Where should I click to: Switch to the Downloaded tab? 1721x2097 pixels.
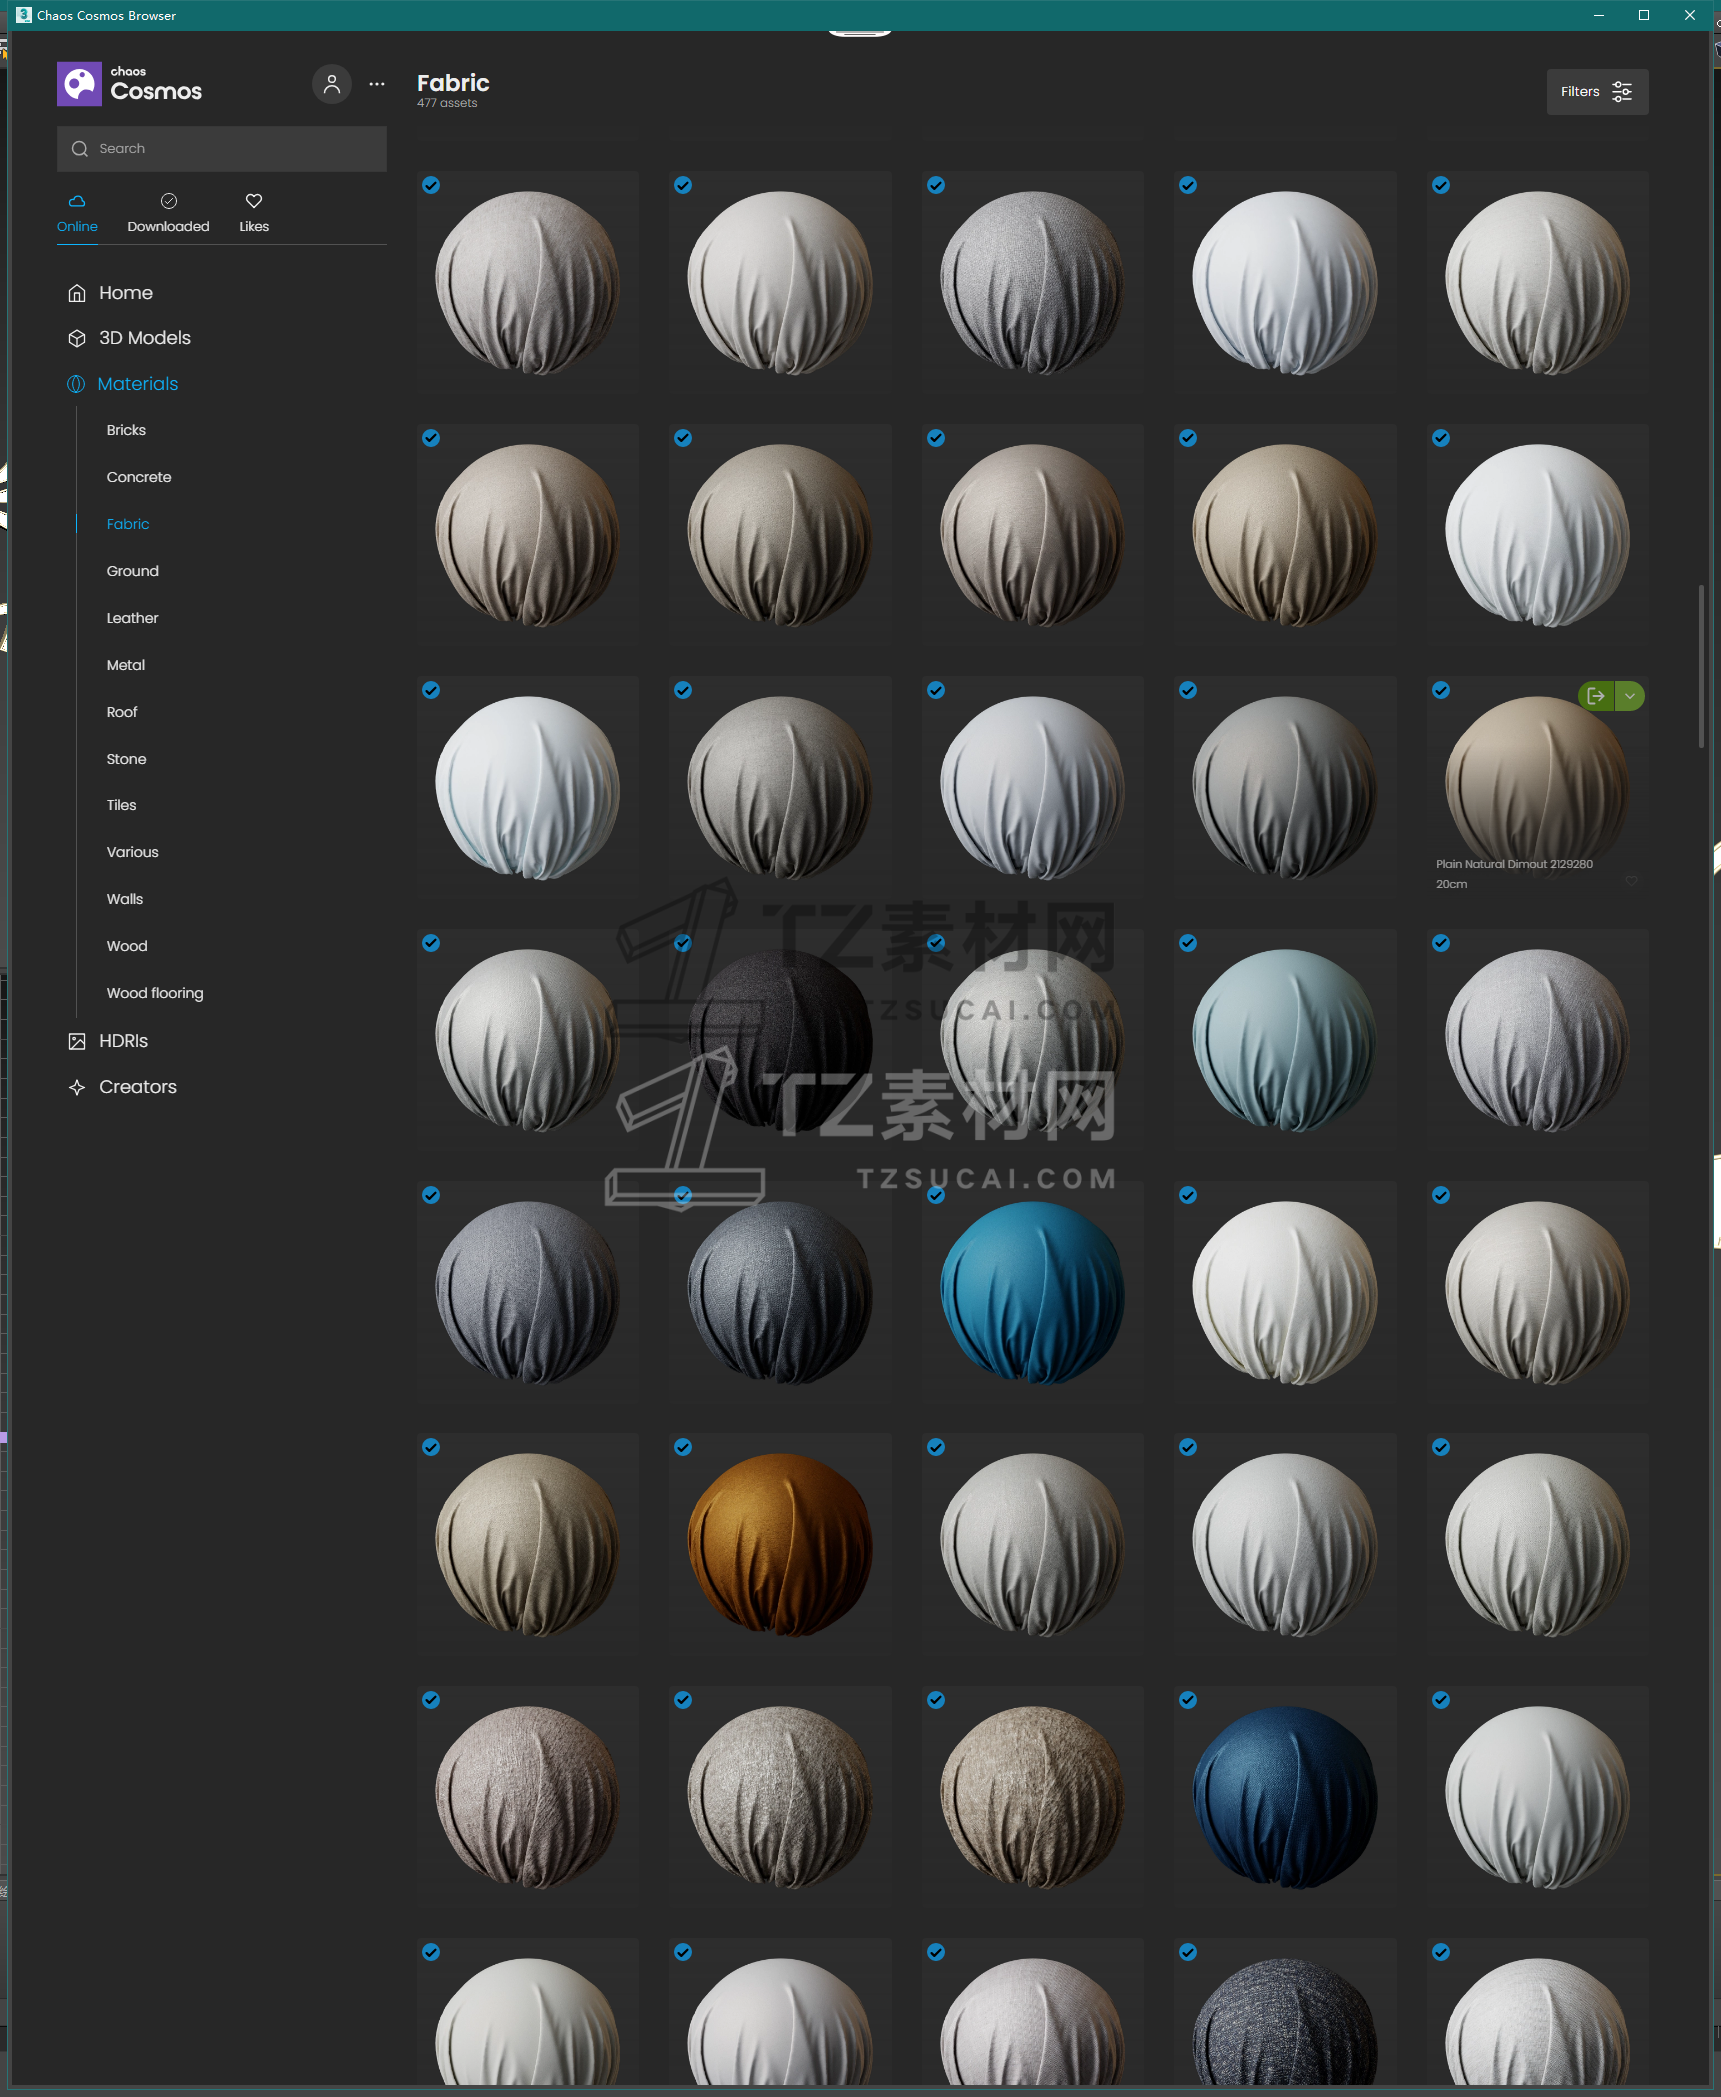(168, 213)
